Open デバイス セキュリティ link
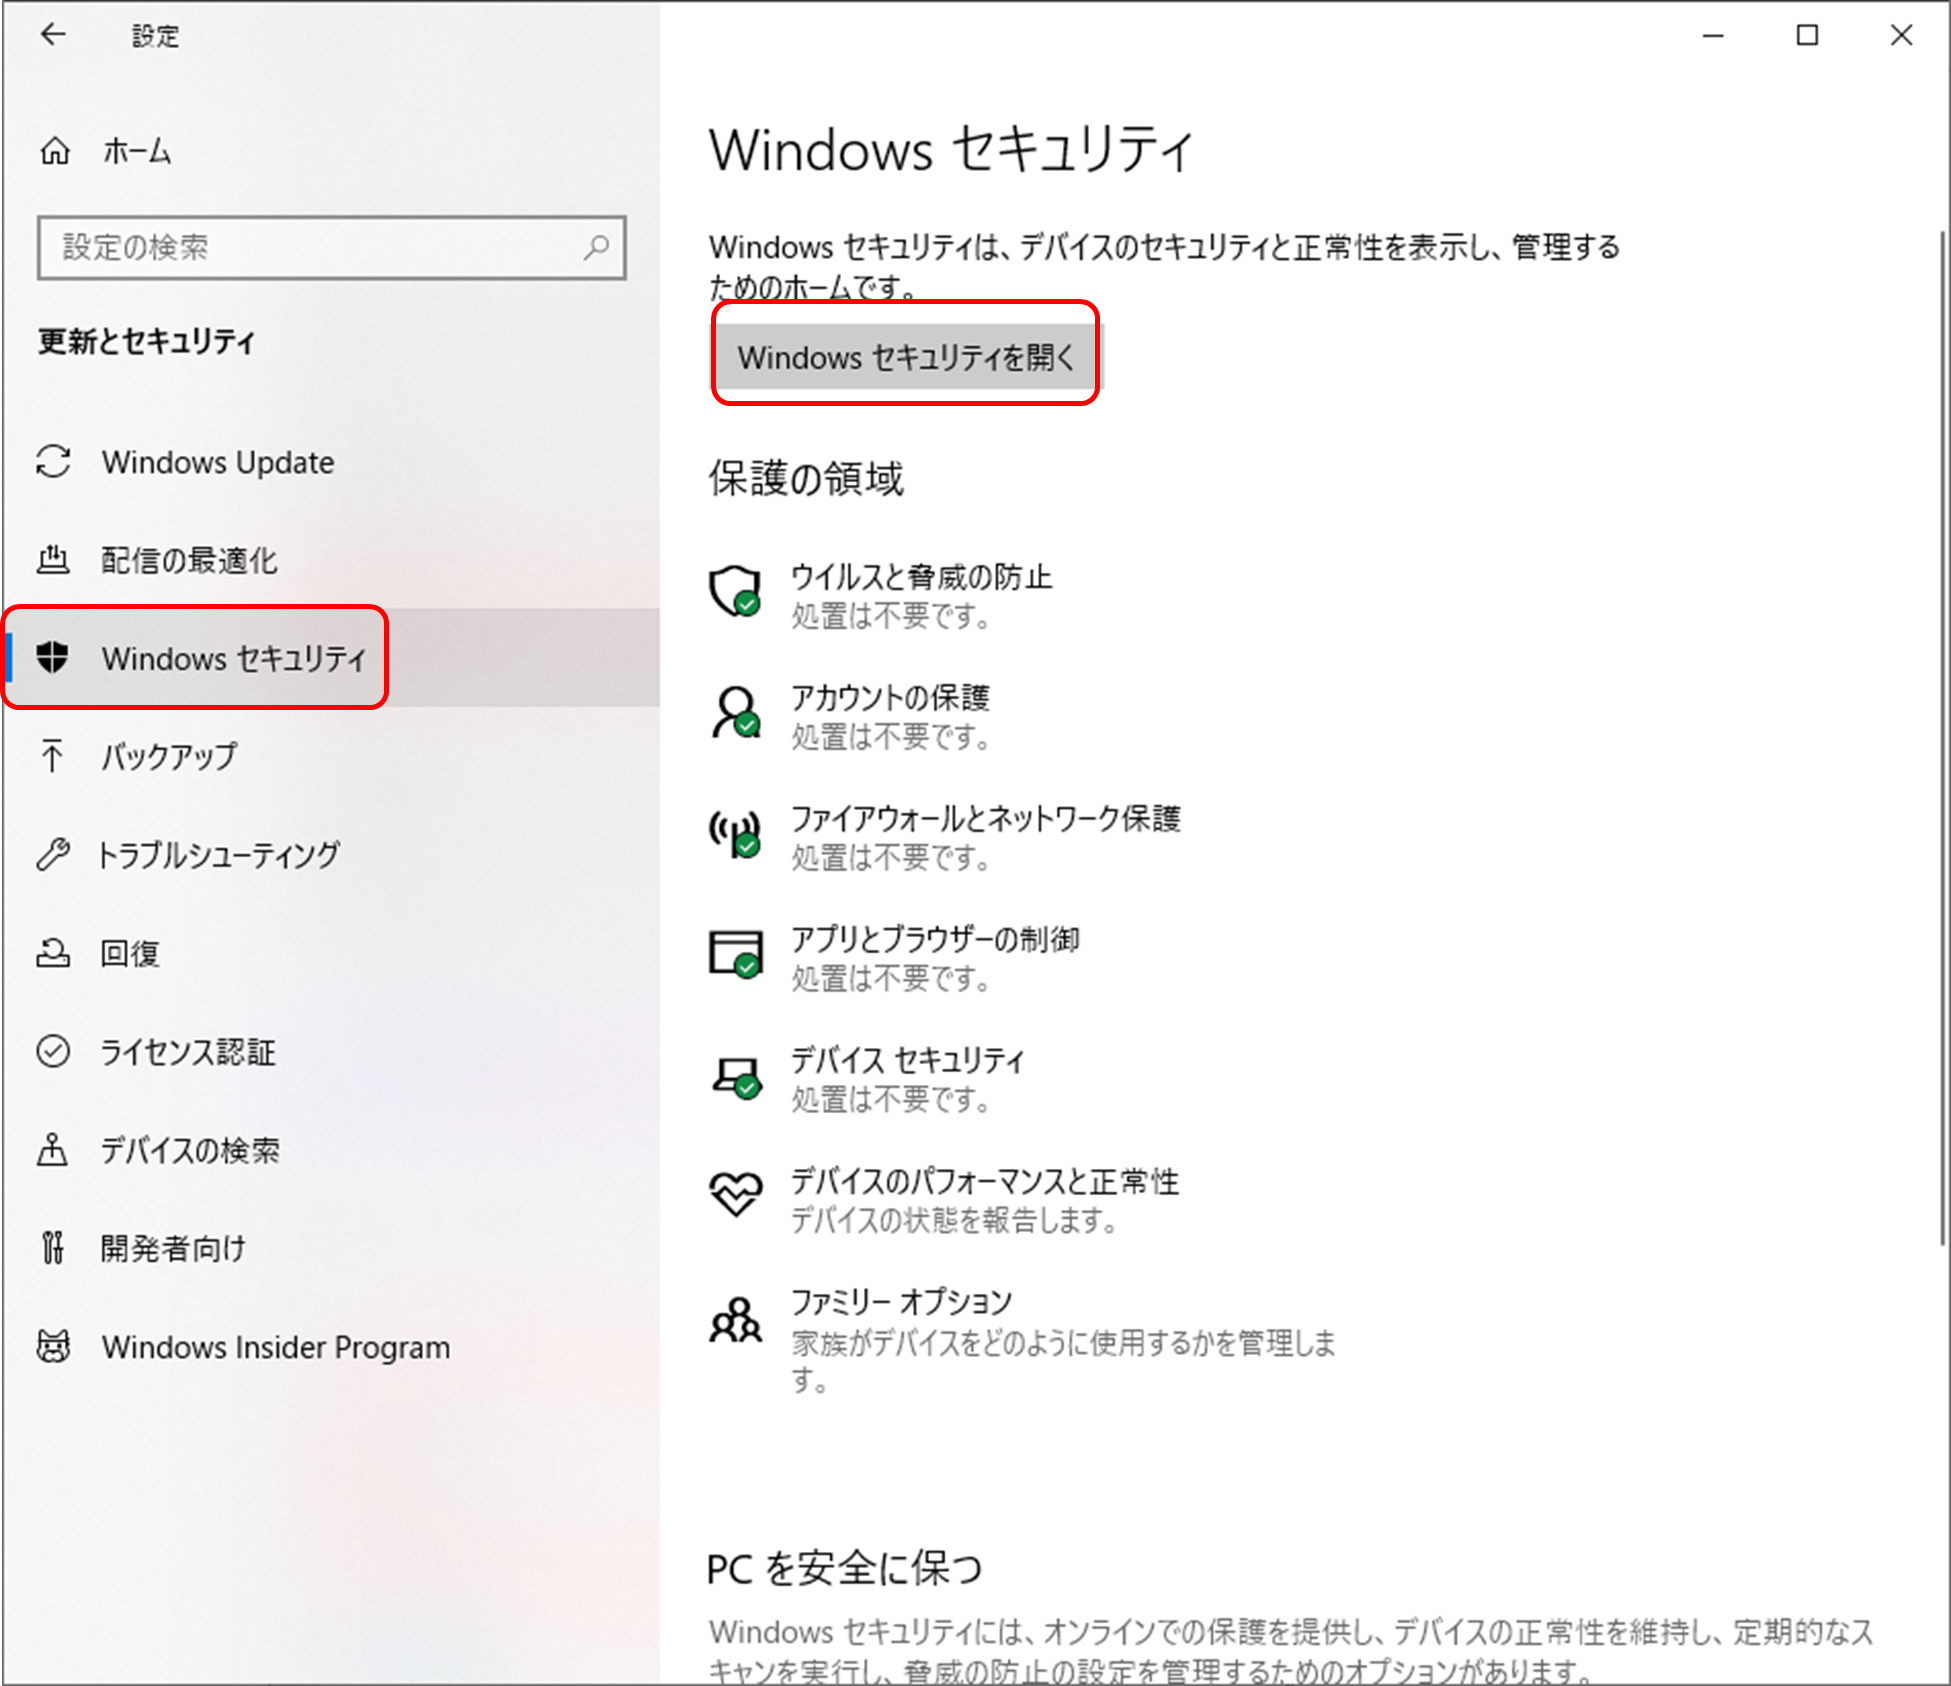 (x=908, y=1061)
